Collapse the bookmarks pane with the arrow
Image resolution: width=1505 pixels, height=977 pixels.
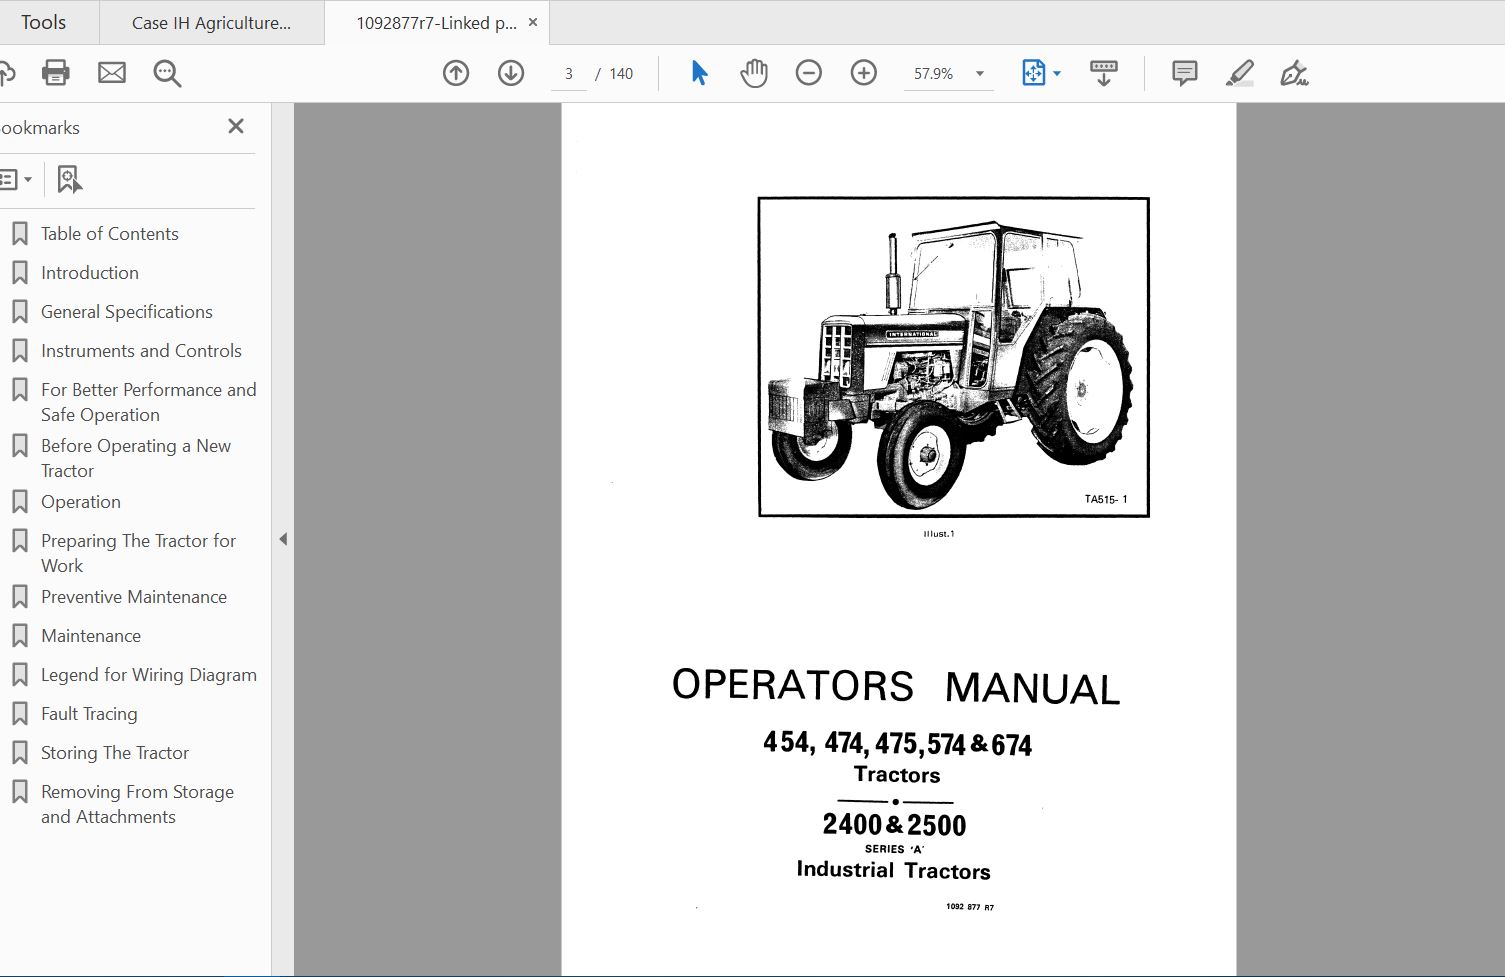pyautogui.click(x=283, y=539)
